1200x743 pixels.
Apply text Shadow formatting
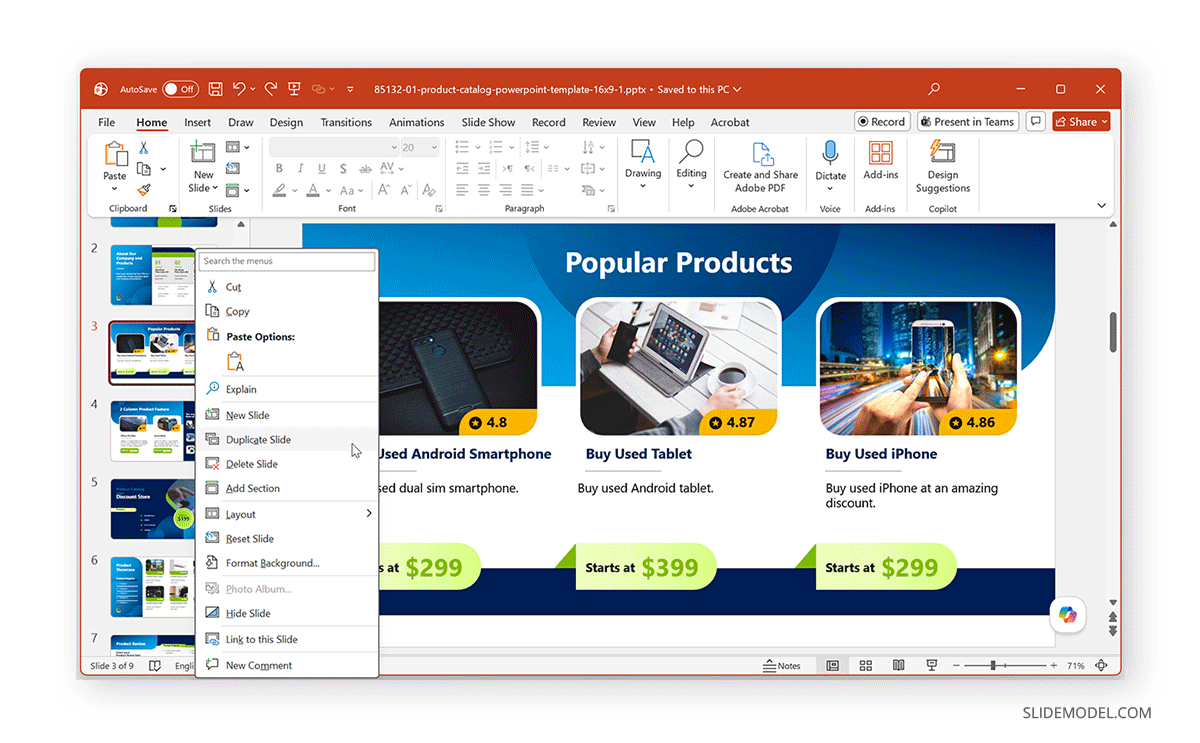[343, 168]
